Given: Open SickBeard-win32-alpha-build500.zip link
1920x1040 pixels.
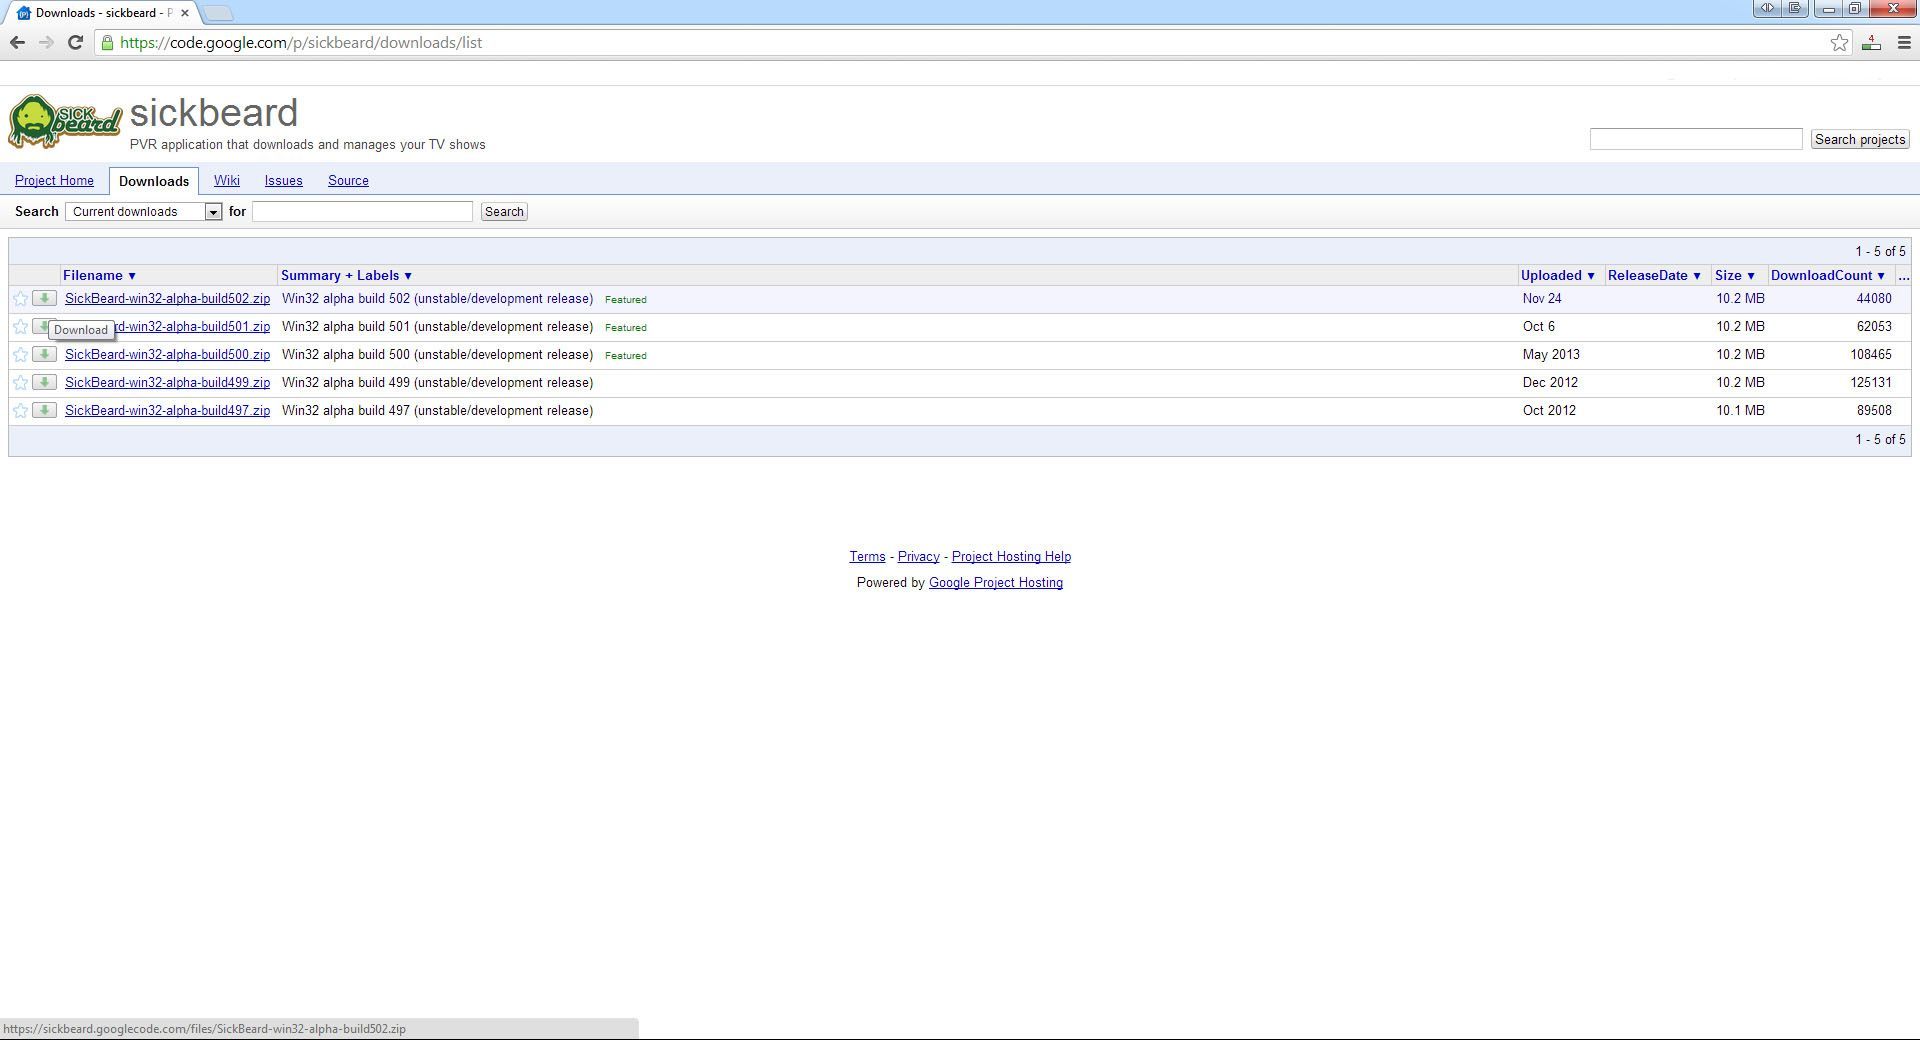Looking at the screenshot, I should [x=167, y=355].
